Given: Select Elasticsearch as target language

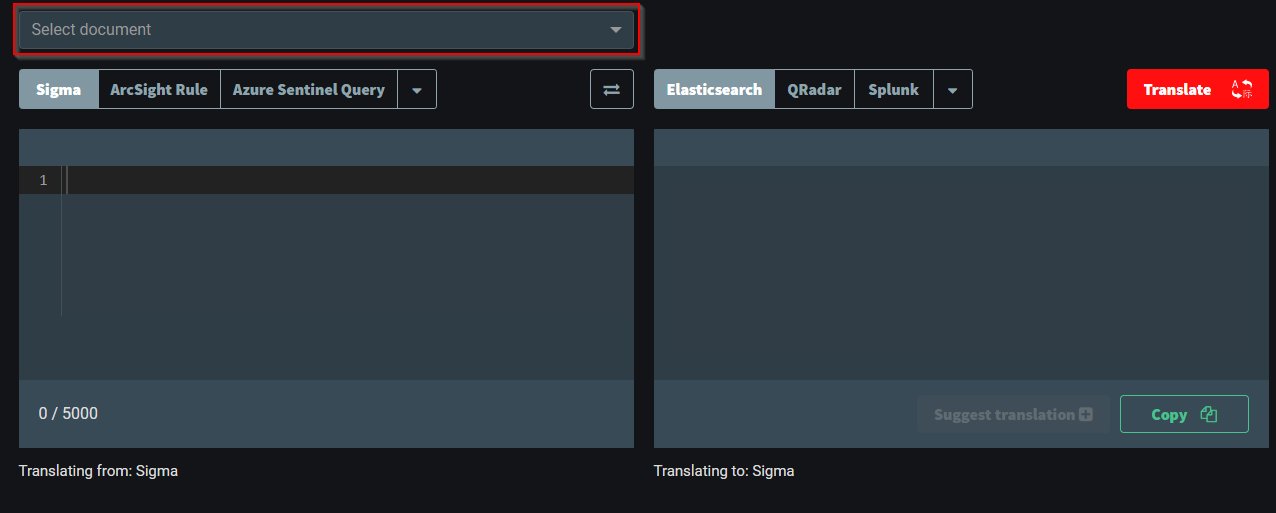Looking at the screenshot, I should (x=714, y=90).
